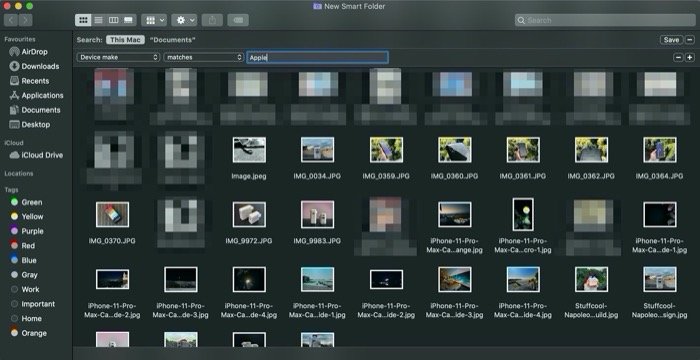Select iPhone-11-Pro-Max-Ca...ide-2.jpg file

click(386, 279)
